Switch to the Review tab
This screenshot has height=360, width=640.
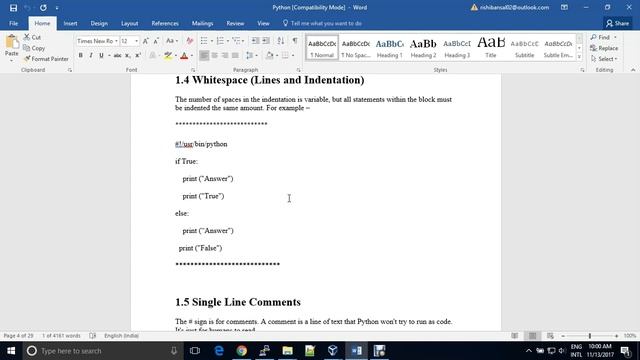click(x=235, y=23)
